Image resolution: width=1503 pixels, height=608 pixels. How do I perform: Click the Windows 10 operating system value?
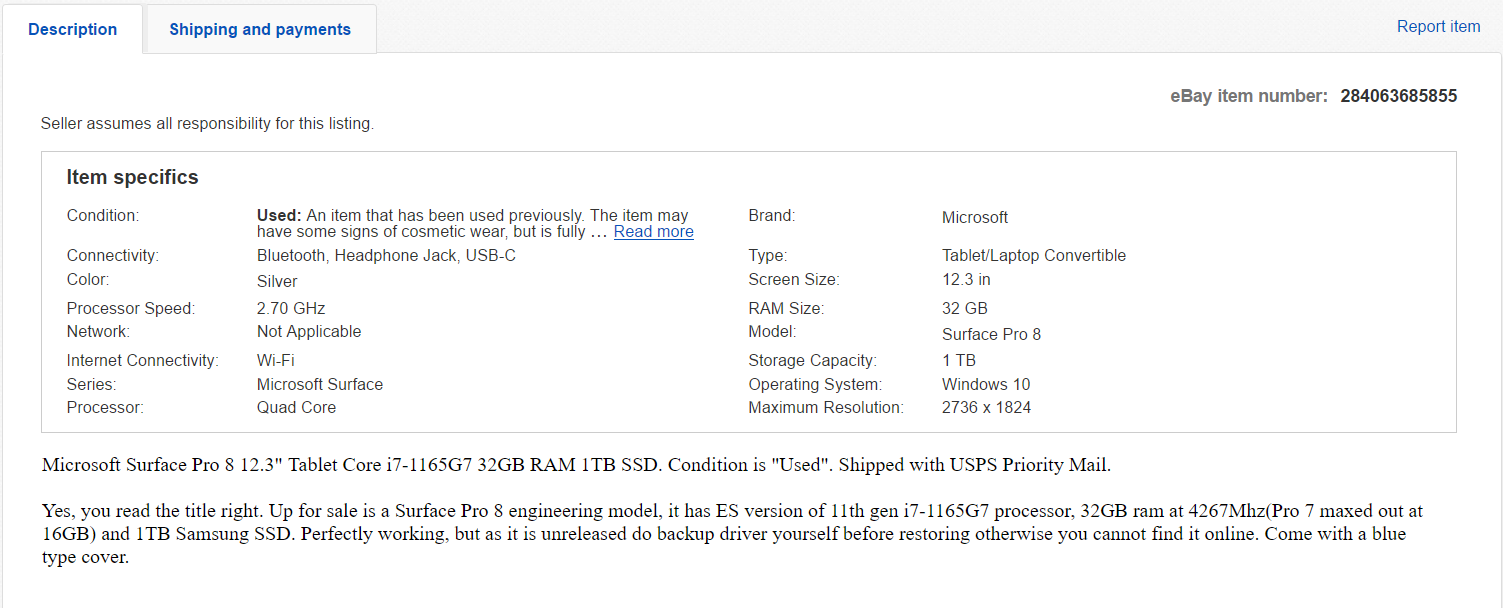click(985, 384)
